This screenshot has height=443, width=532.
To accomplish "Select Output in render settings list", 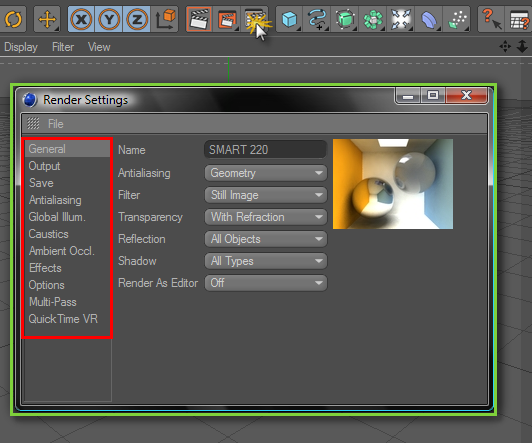I will click(44, 166).
